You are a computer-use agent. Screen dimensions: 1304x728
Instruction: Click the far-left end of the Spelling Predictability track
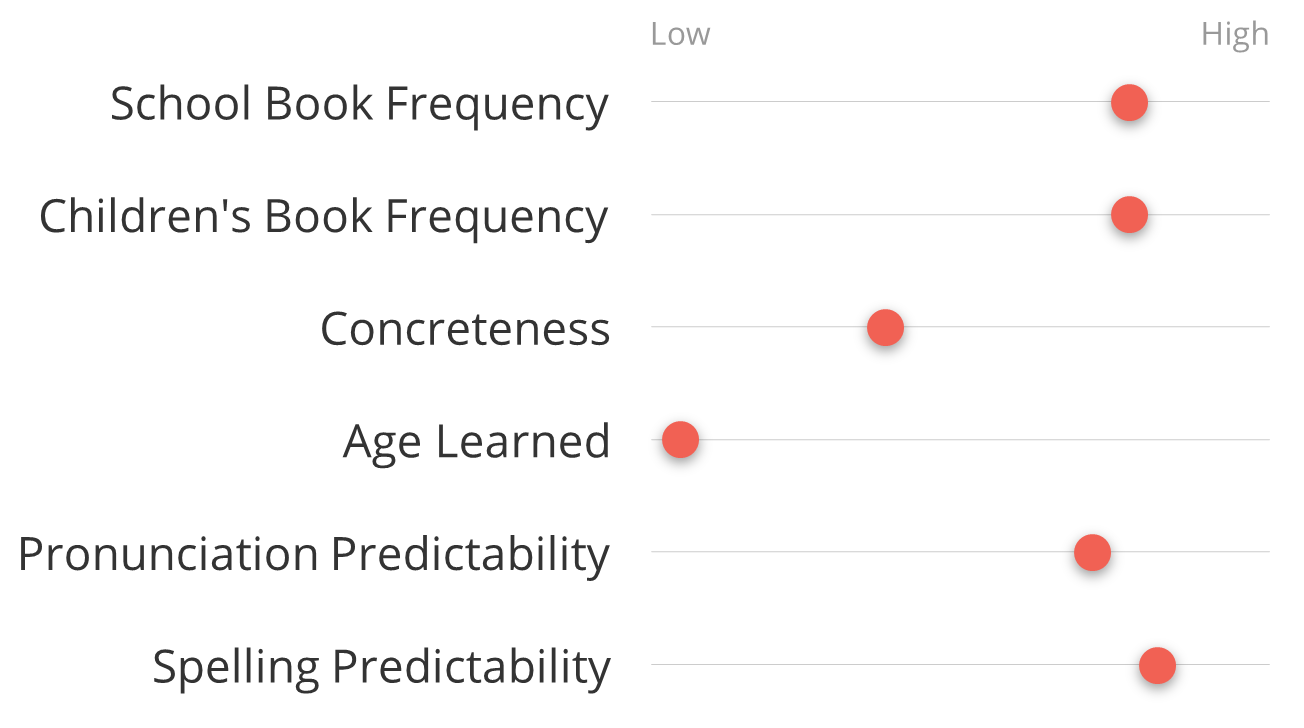pyautogui.click(x=655, y=665)
